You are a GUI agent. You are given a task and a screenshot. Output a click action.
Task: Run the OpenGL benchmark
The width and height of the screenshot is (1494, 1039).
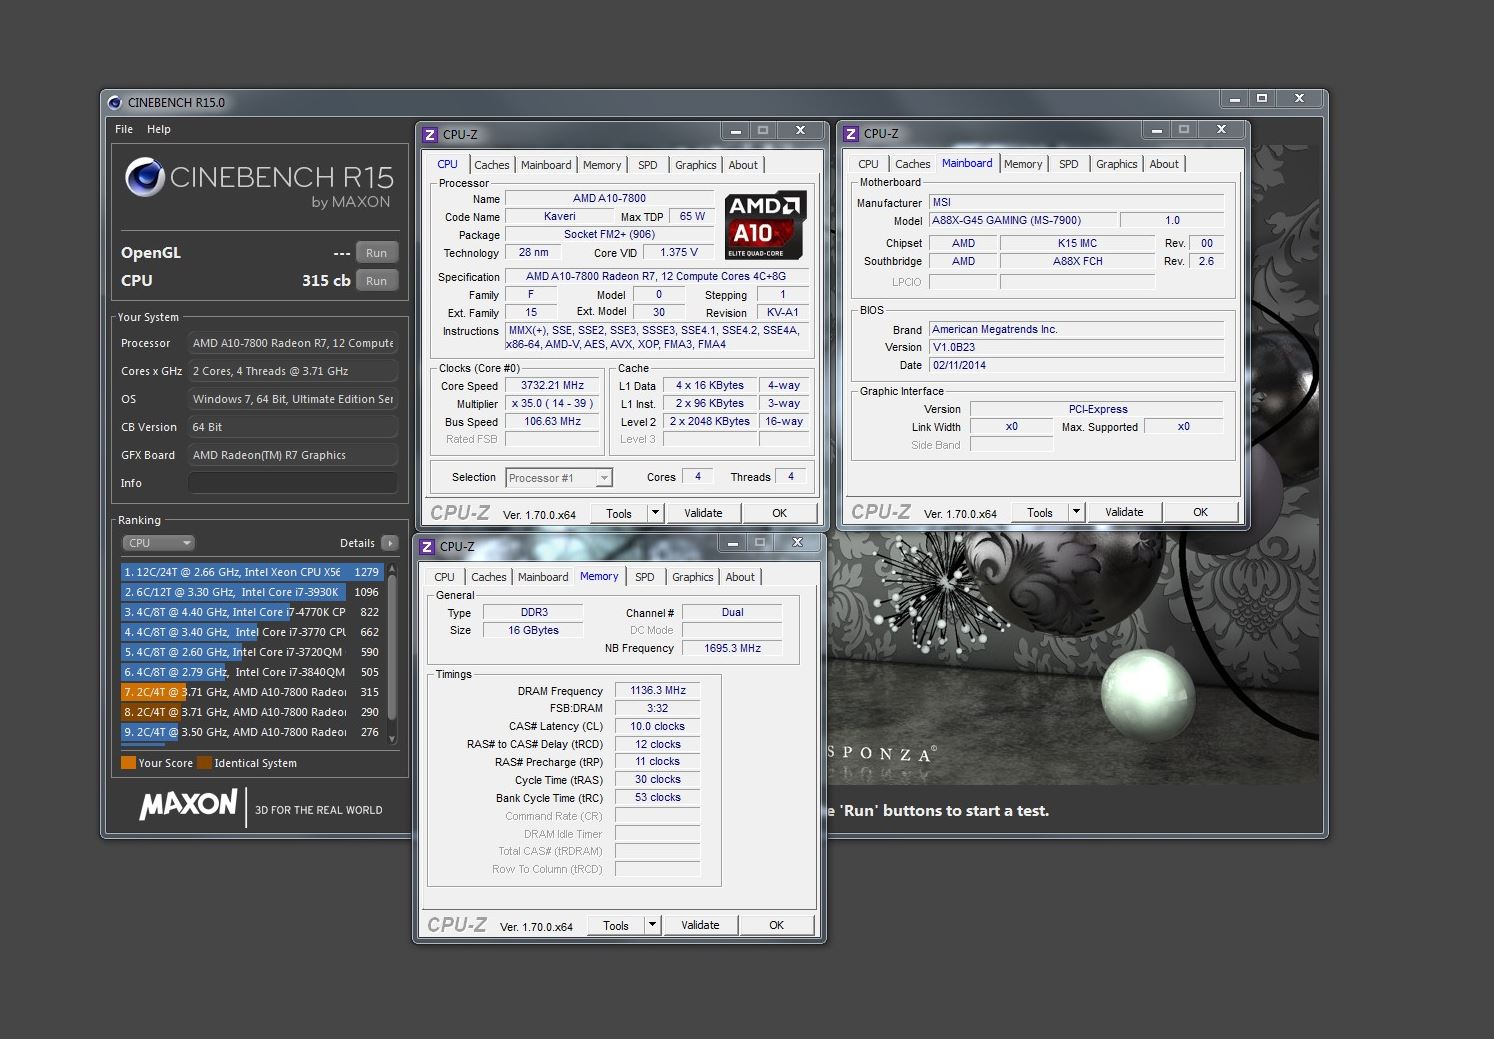(x=377, y=253)
